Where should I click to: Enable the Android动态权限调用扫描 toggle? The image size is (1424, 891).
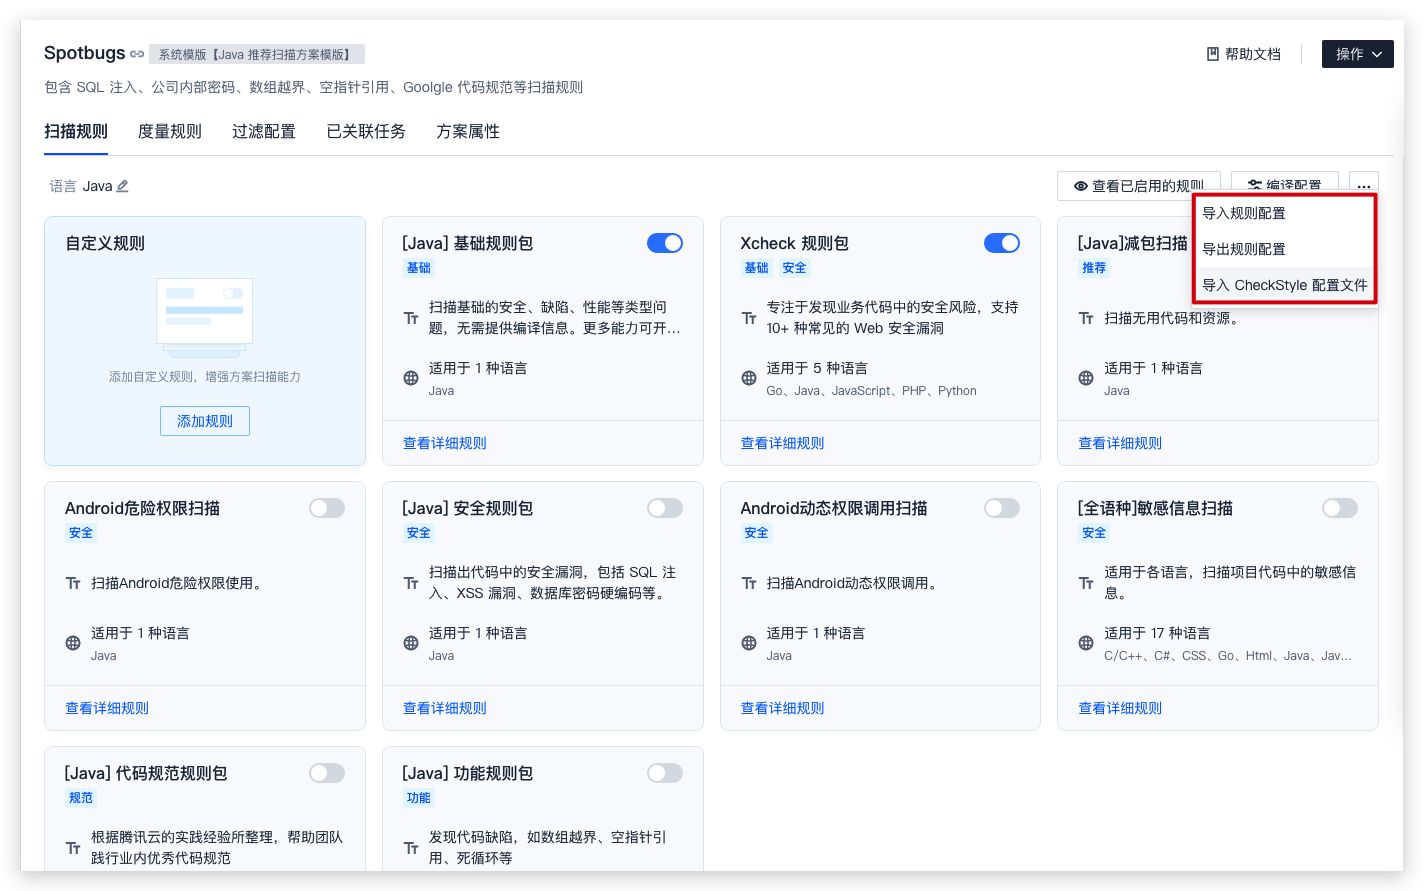(1002, 508)
